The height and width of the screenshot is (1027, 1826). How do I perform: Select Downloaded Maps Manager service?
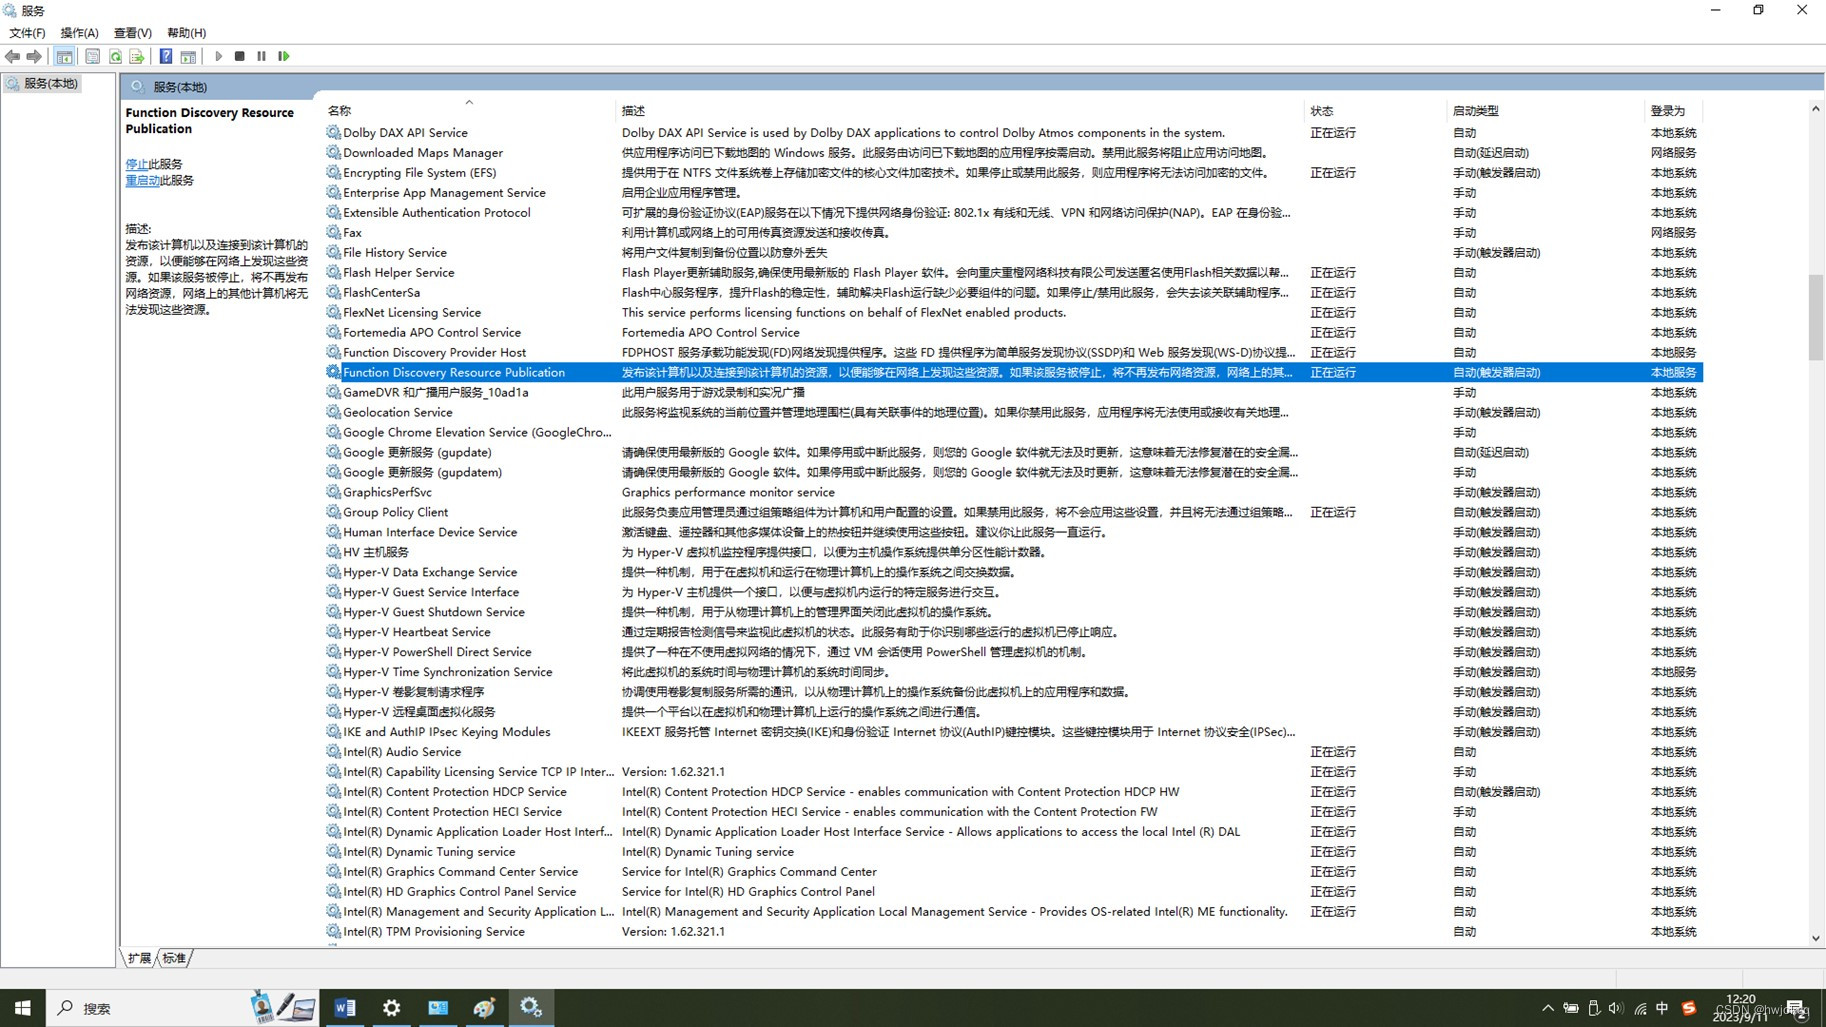tap(1012, 152)
